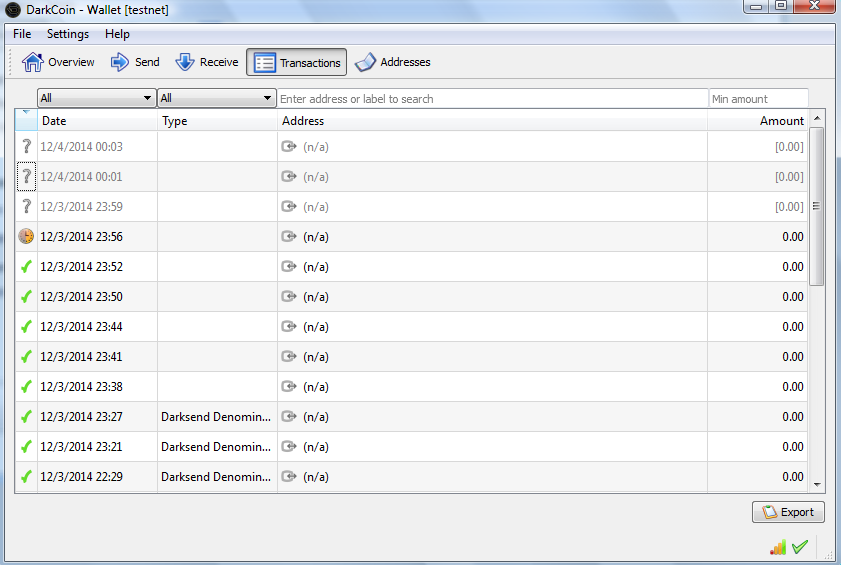841x565 pixels.
Task: Click the green checkmark for 12/3/2014 23:21
Action: [26, 446]
